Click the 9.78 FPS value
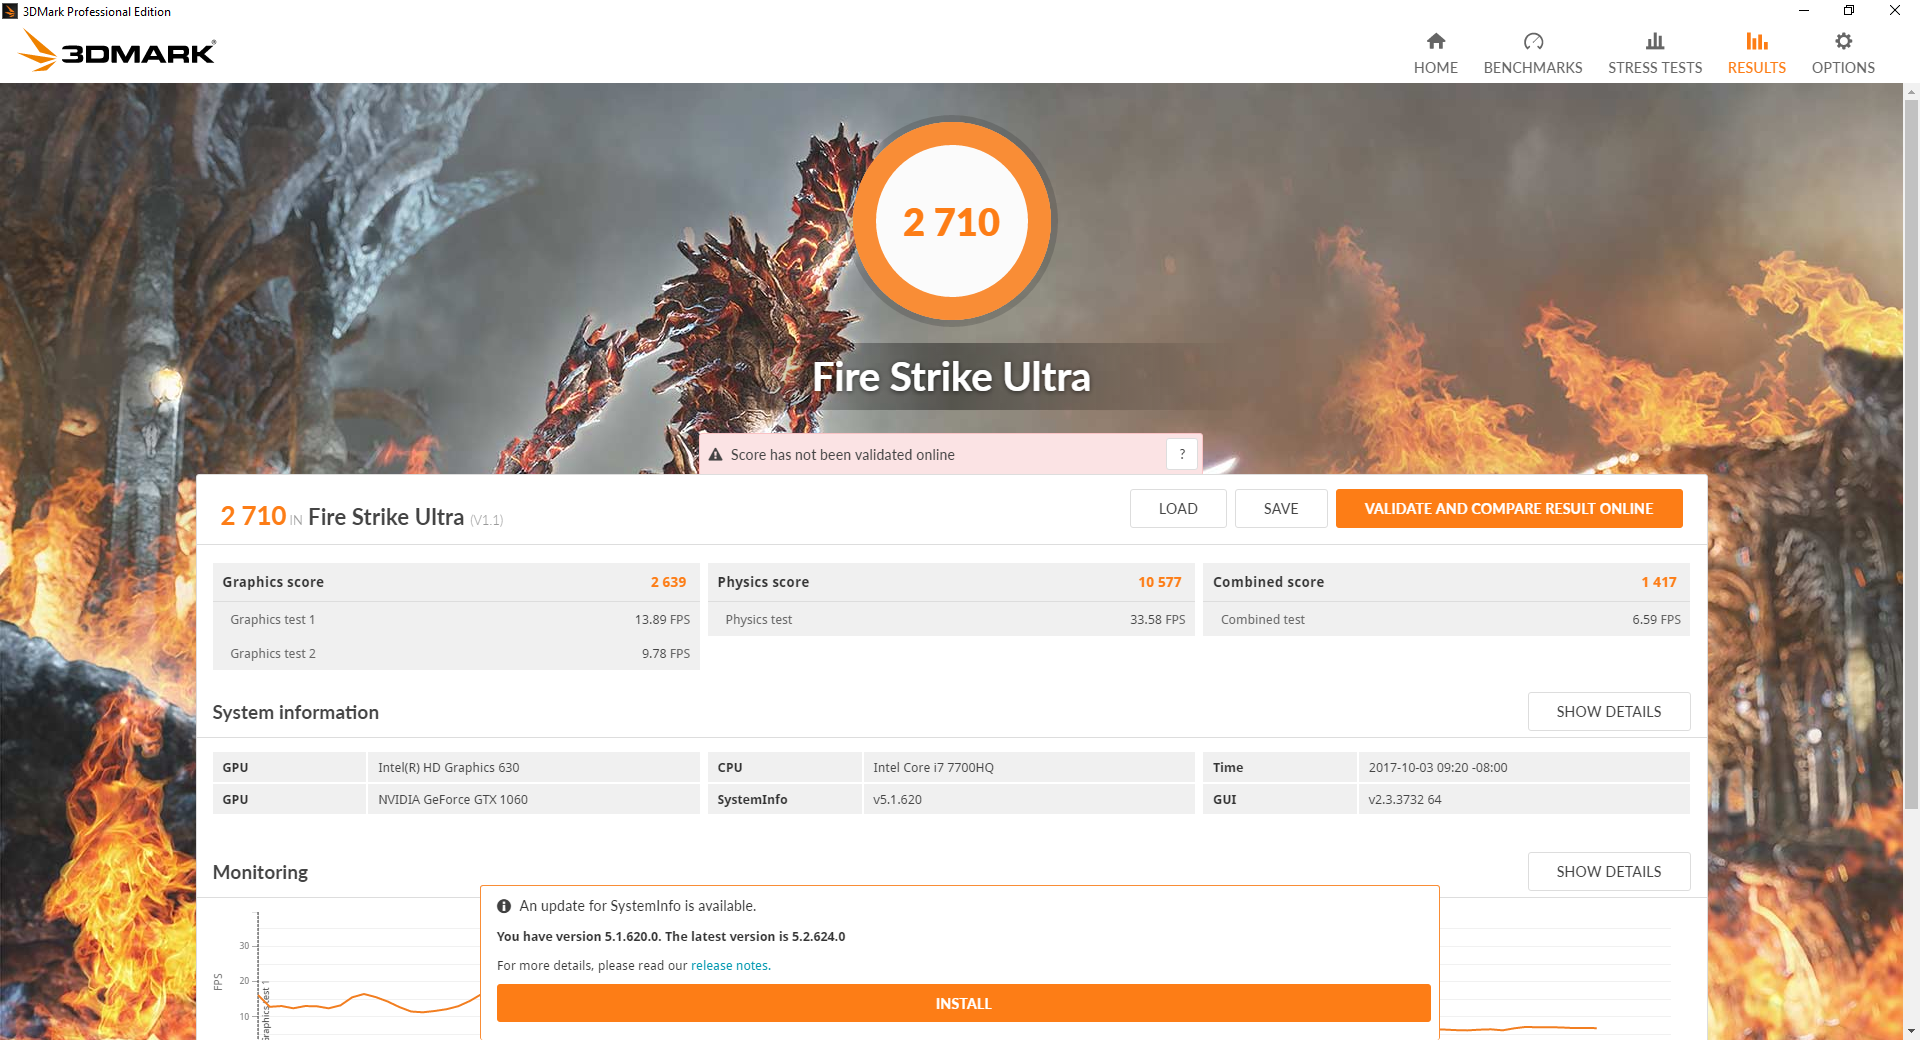 pyautogui.click(x=666, y=654)
